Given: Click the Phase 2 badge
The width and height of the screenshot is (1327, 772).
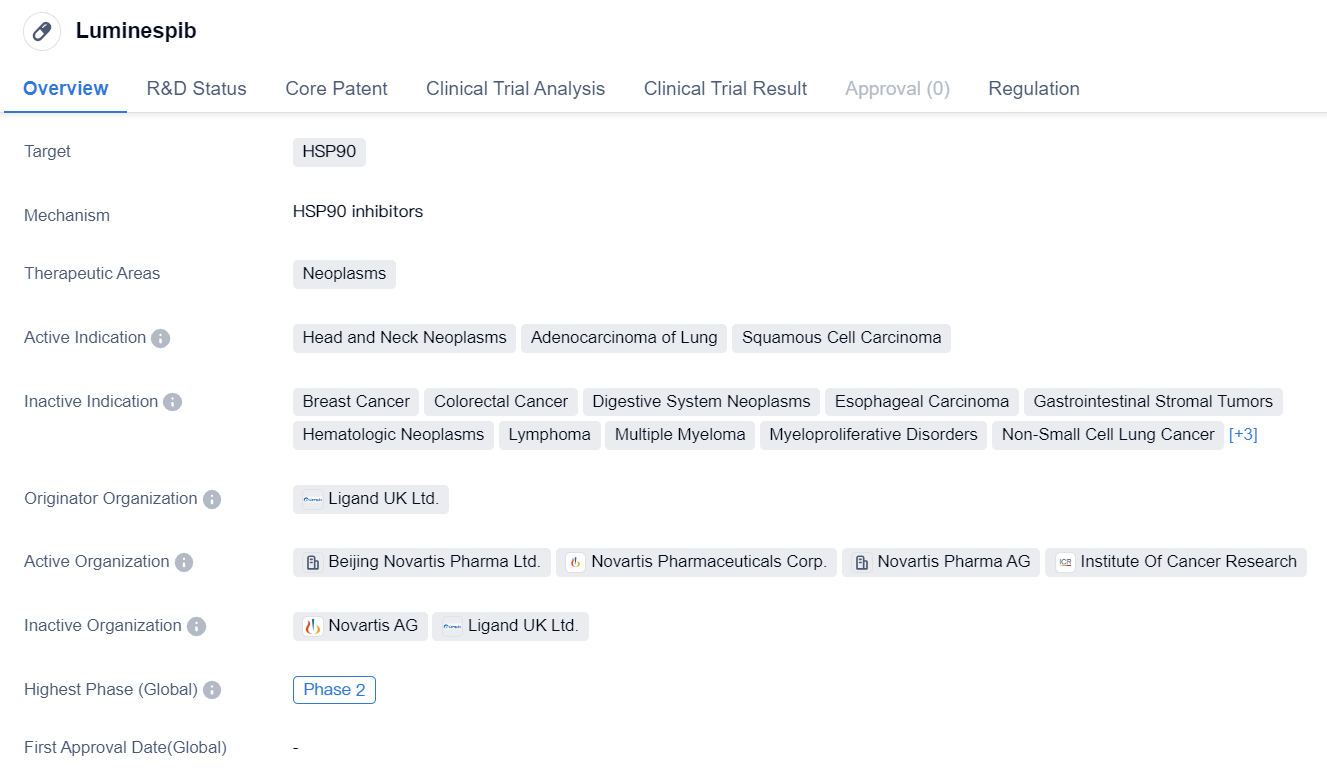Looking at the screenshot, I should [x=334, y=690].
